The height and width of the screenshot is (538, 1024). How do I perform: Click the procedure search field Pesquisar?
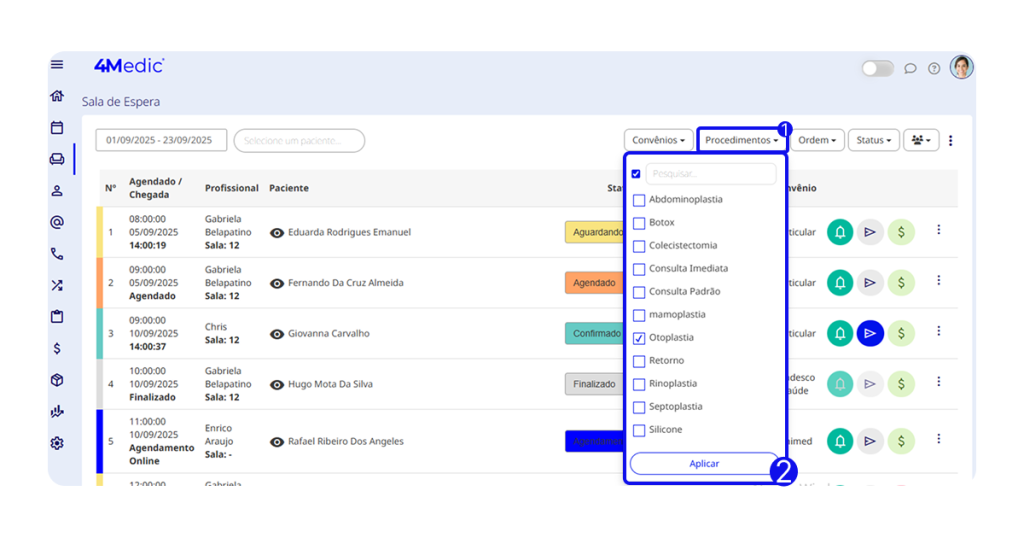tap(710, 174)
